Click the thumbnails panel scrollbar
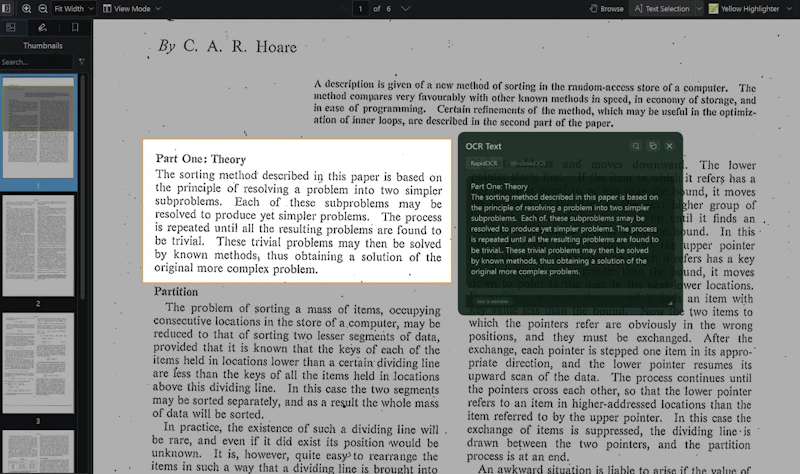The image size is (800, 474). pyautogui.click(x=83, y=186)
